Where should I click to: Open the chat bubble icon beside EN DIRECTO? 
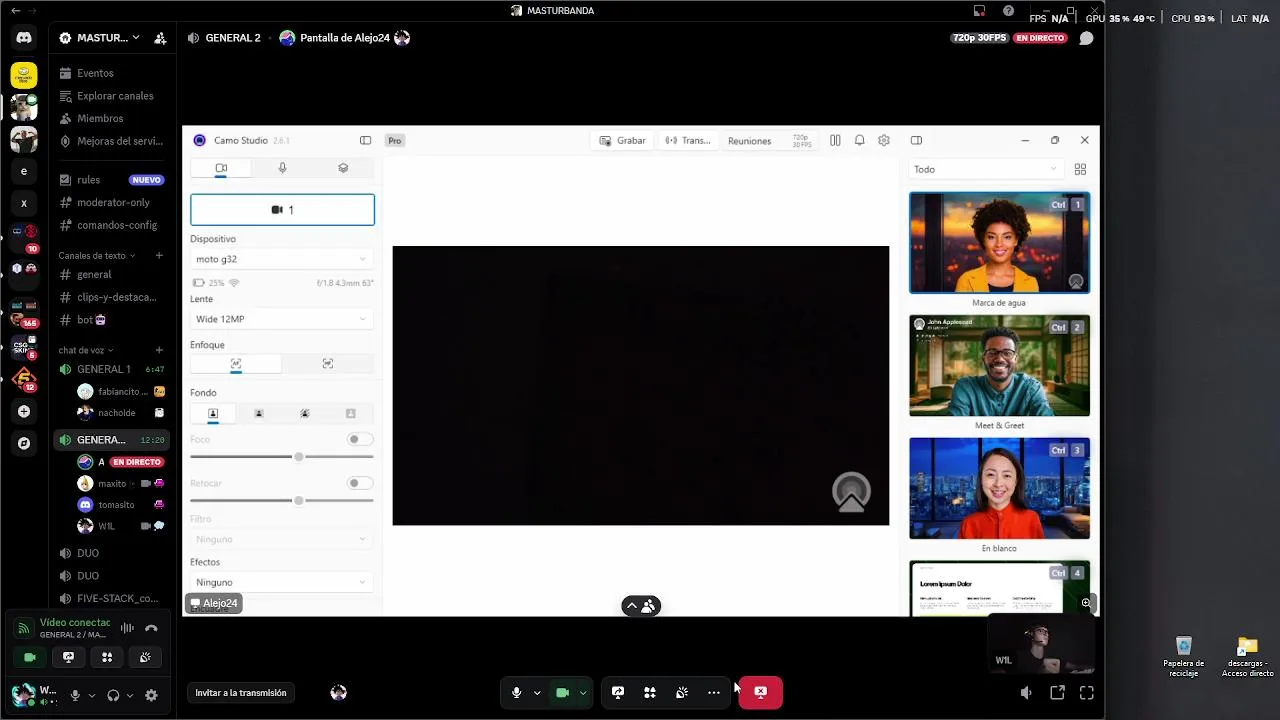[1086, 38]
